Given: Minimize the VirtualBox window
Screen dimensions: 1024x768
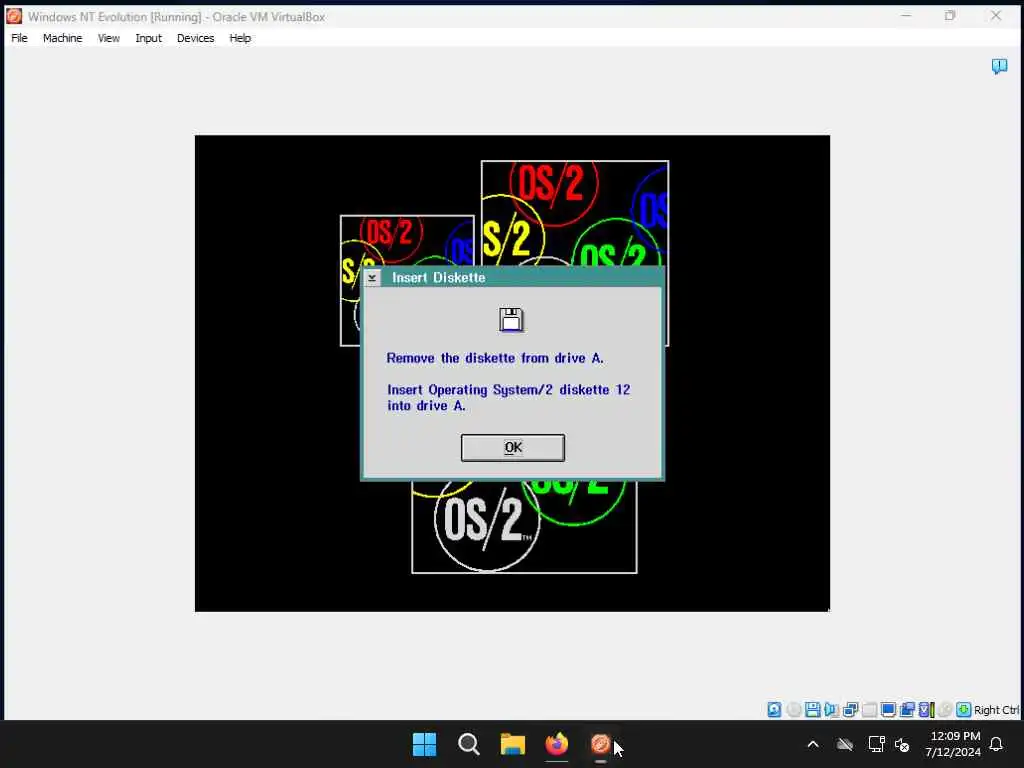Looking at the screenshot, I should click(906, 16).
